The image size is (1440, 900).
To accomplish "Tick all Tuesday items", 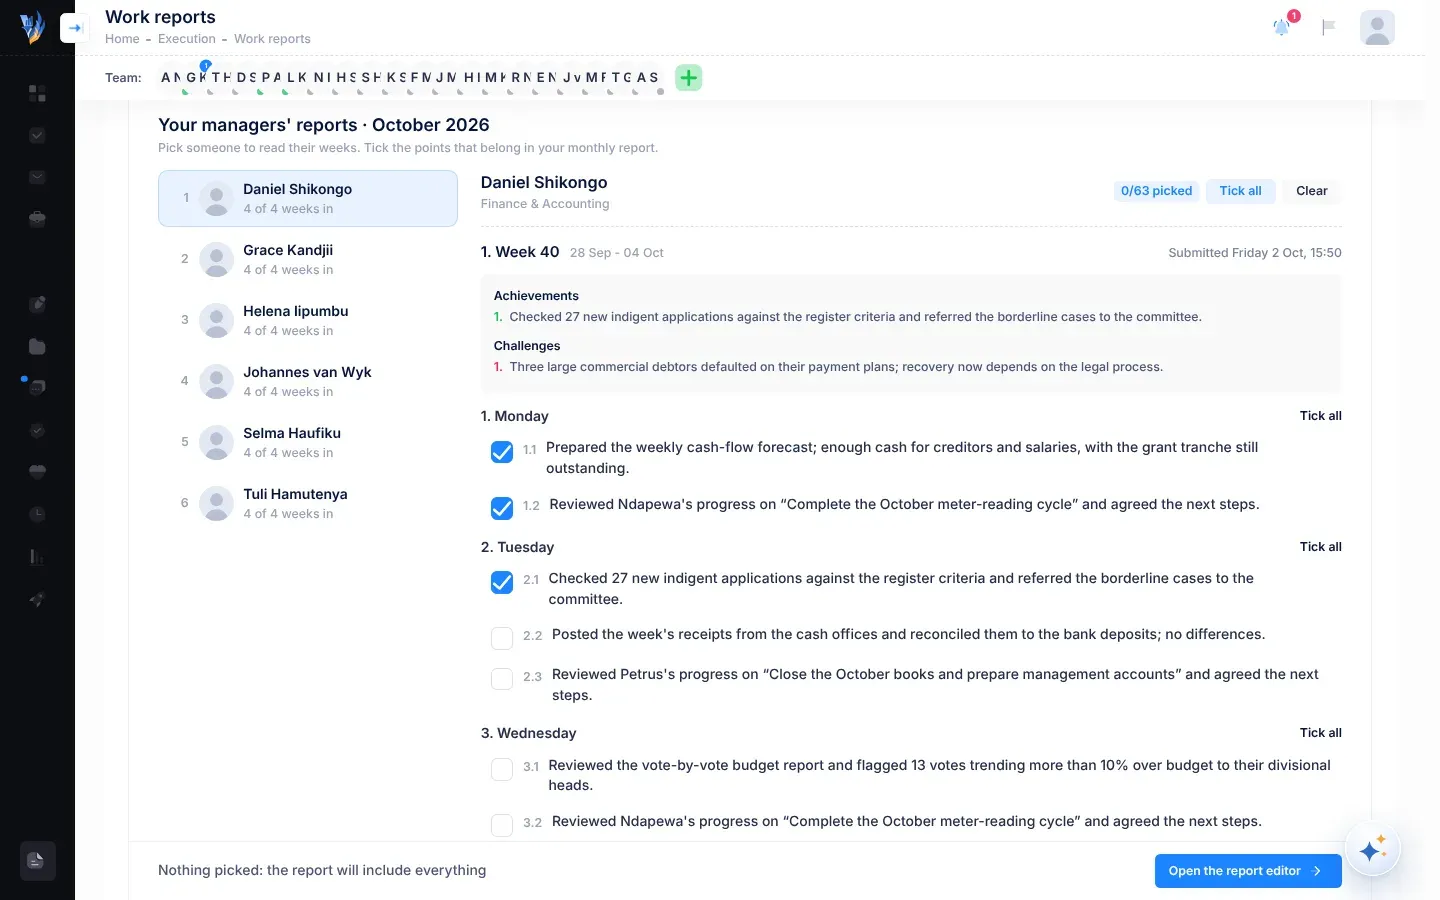I will tap(1321, 547).
